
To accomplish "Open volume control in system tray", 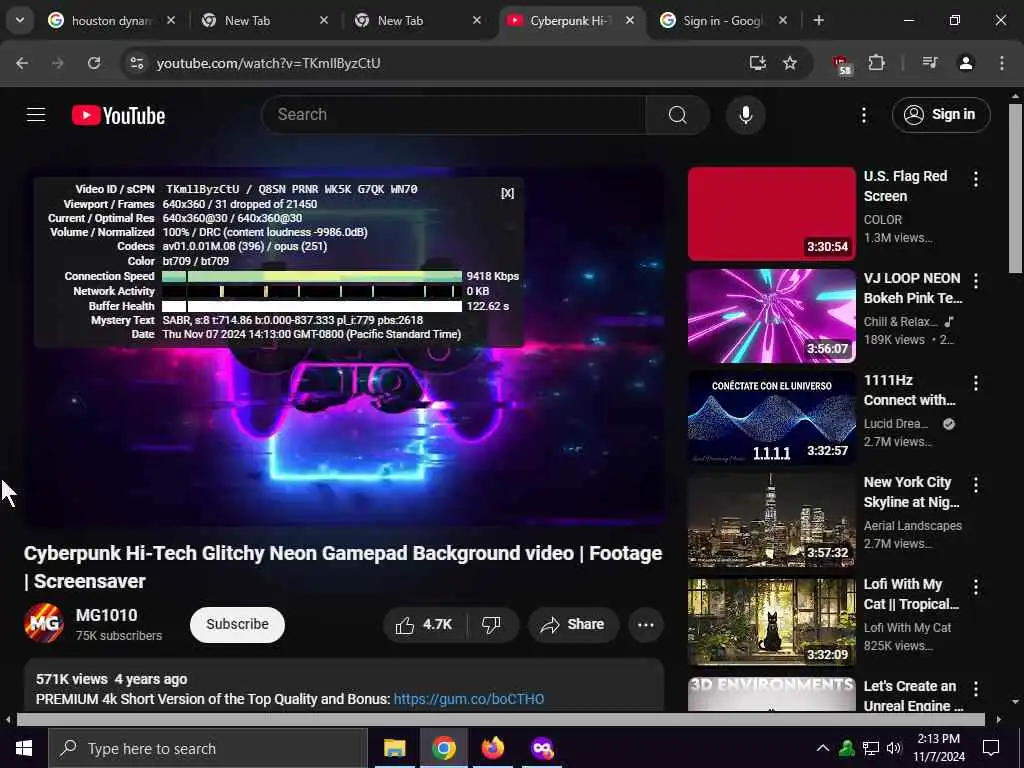I will (894, 748).
